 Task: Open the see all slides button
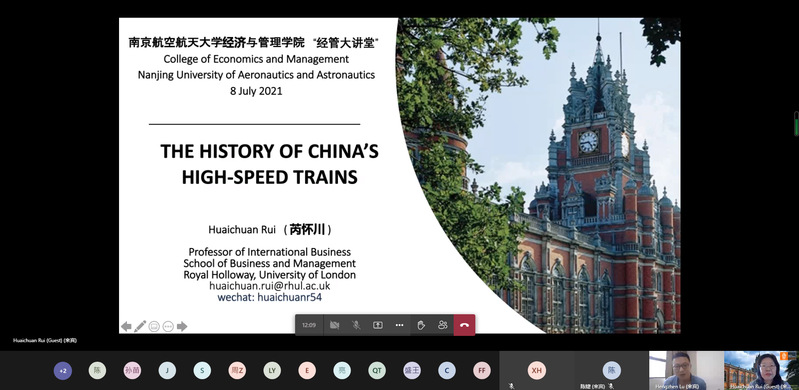pyautogui.click(x=154, y=326)
